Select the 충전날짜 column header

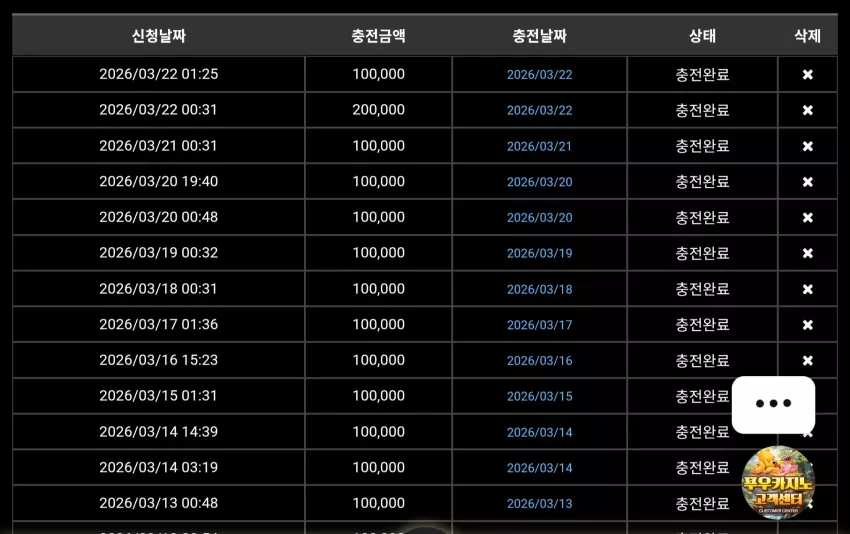539,36
